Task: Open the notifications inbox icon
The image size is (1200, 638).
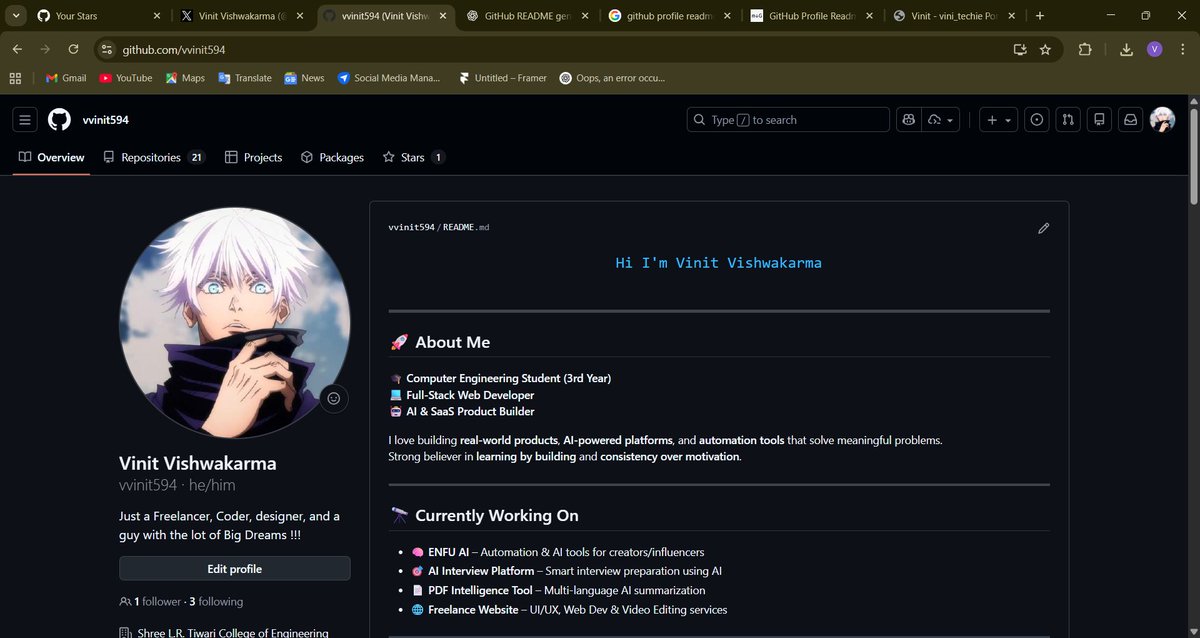Action: point(1130,119)
